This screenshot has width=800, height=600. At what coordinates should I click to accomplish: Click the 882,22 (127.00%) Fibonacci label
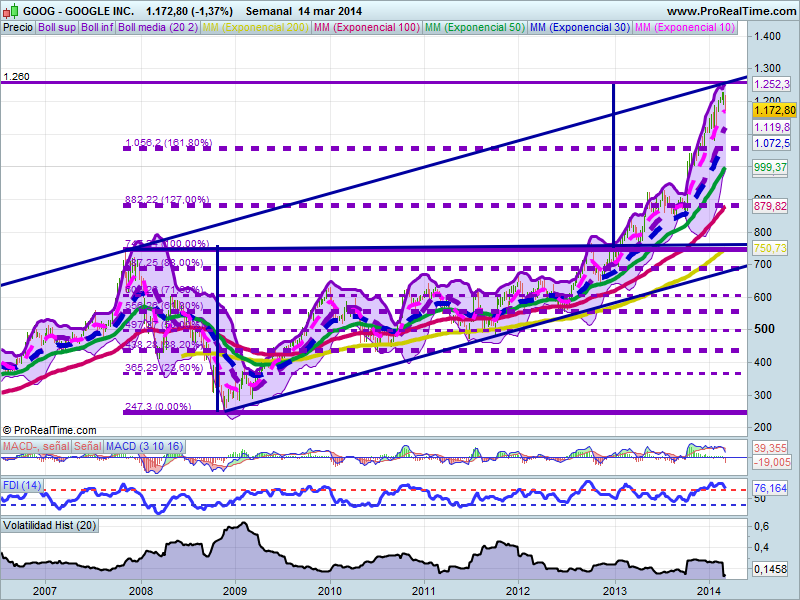[167, 199]
